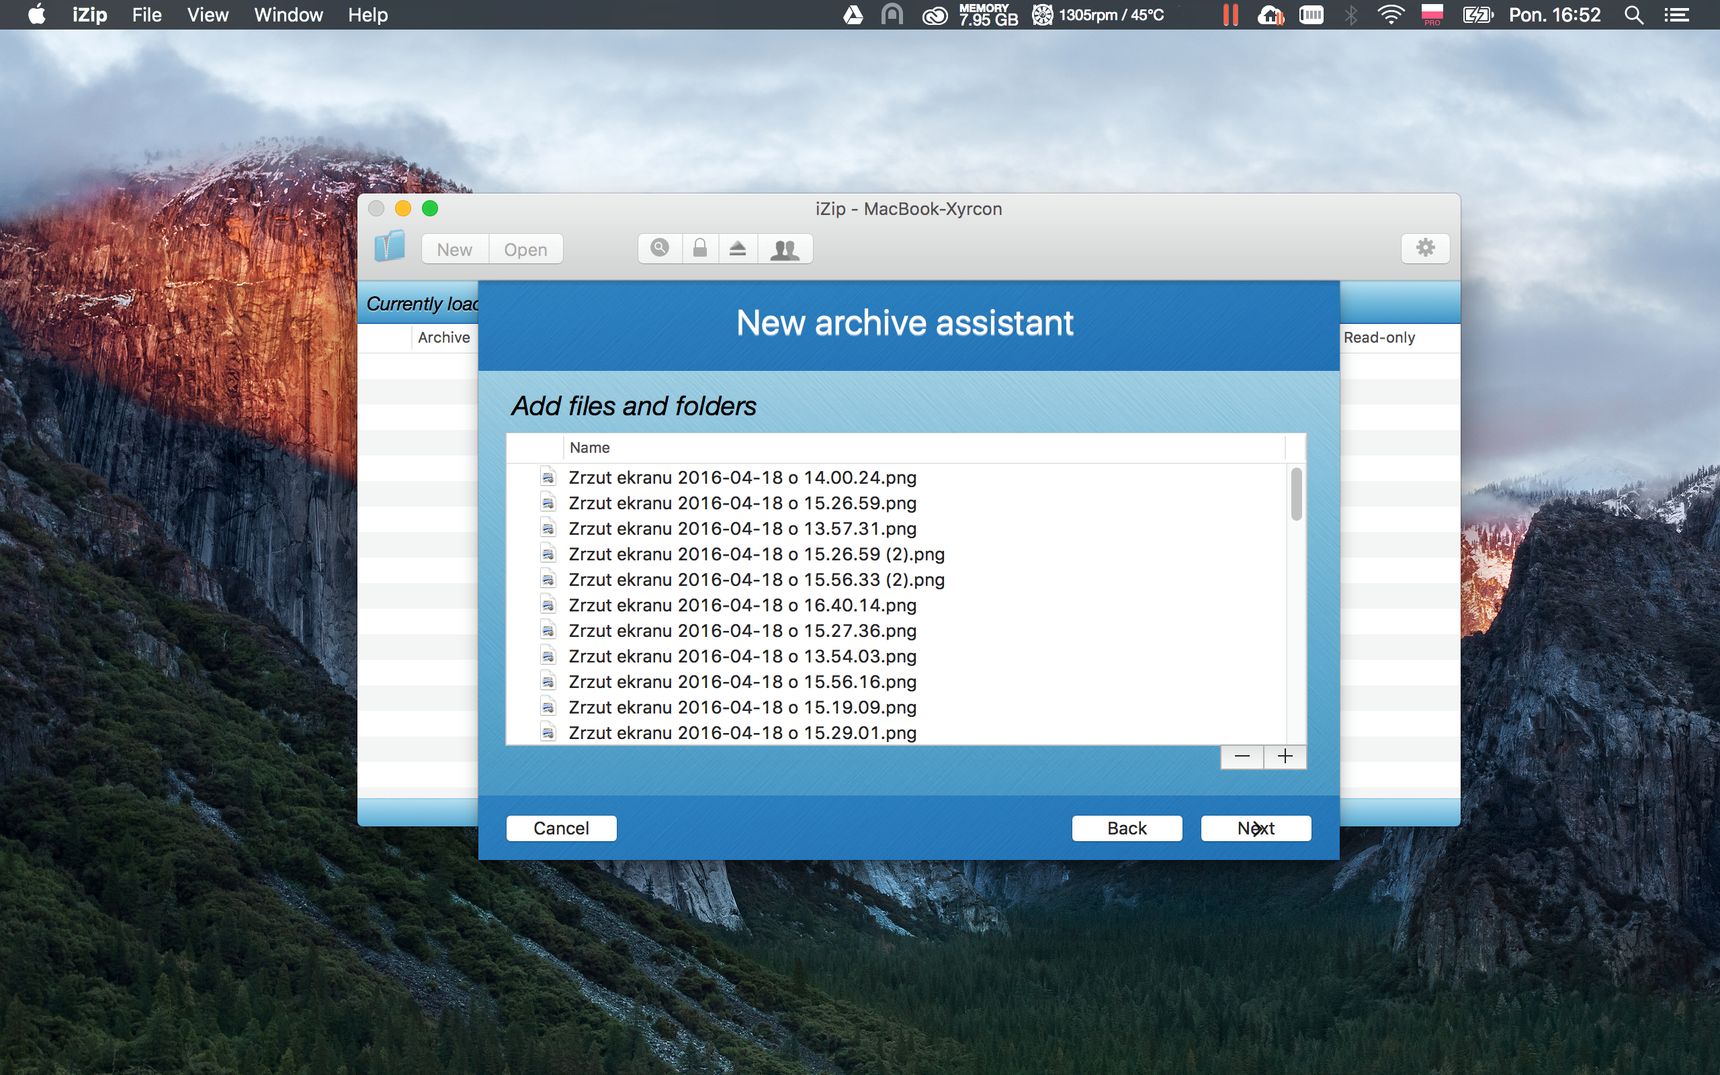
Task: Click the menu bar clock Pon. 16:52
Action: tap(1555, 15)
